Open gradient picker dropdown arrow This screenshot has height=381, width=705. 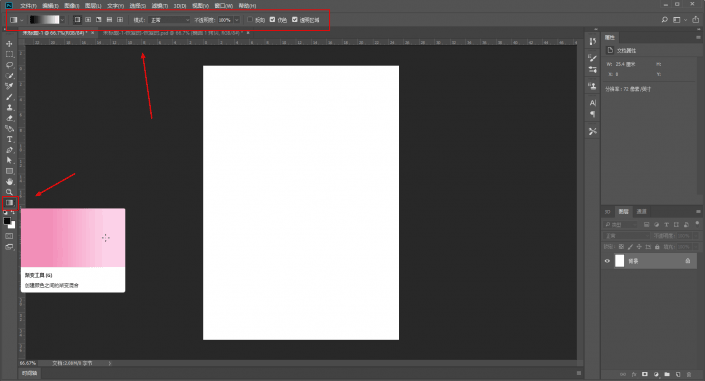[62, 20]
